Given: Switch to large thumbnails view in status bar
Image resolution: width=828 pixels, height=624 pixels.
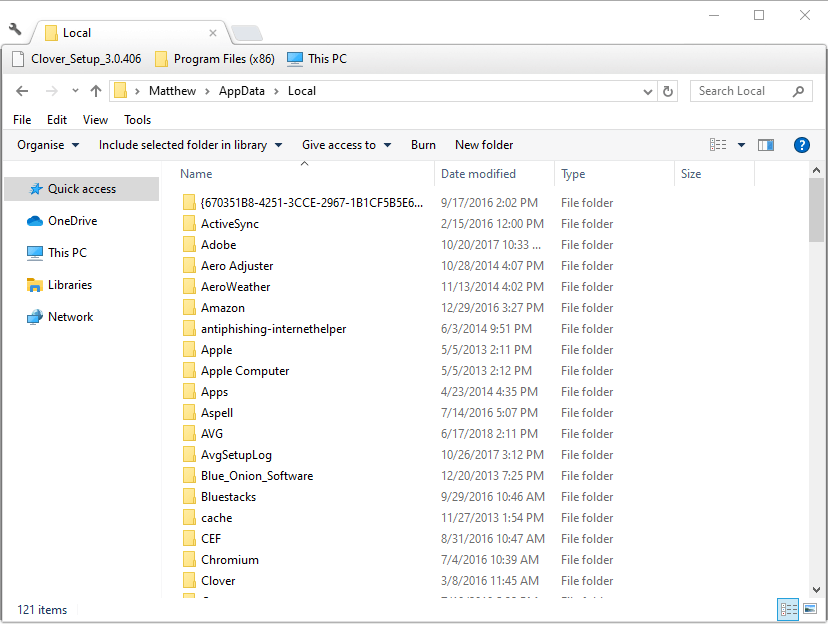Looking at the screenshot, I should pyautogui.click(x=810, y=610).
